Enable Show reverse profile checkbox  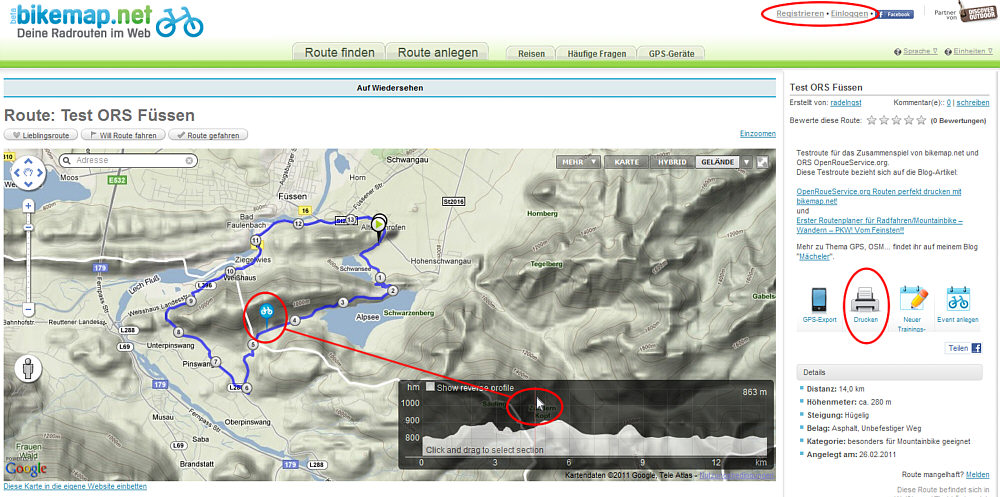431,387
